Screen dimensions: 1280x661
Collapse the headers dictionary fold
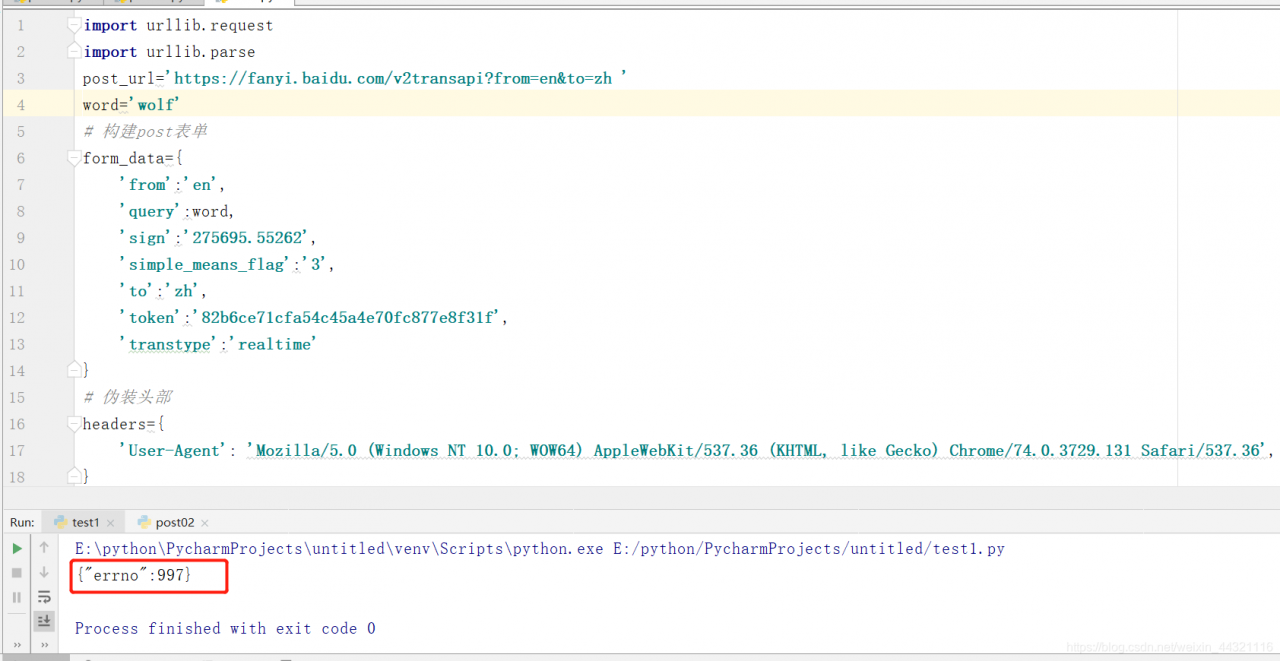(73, 424)
